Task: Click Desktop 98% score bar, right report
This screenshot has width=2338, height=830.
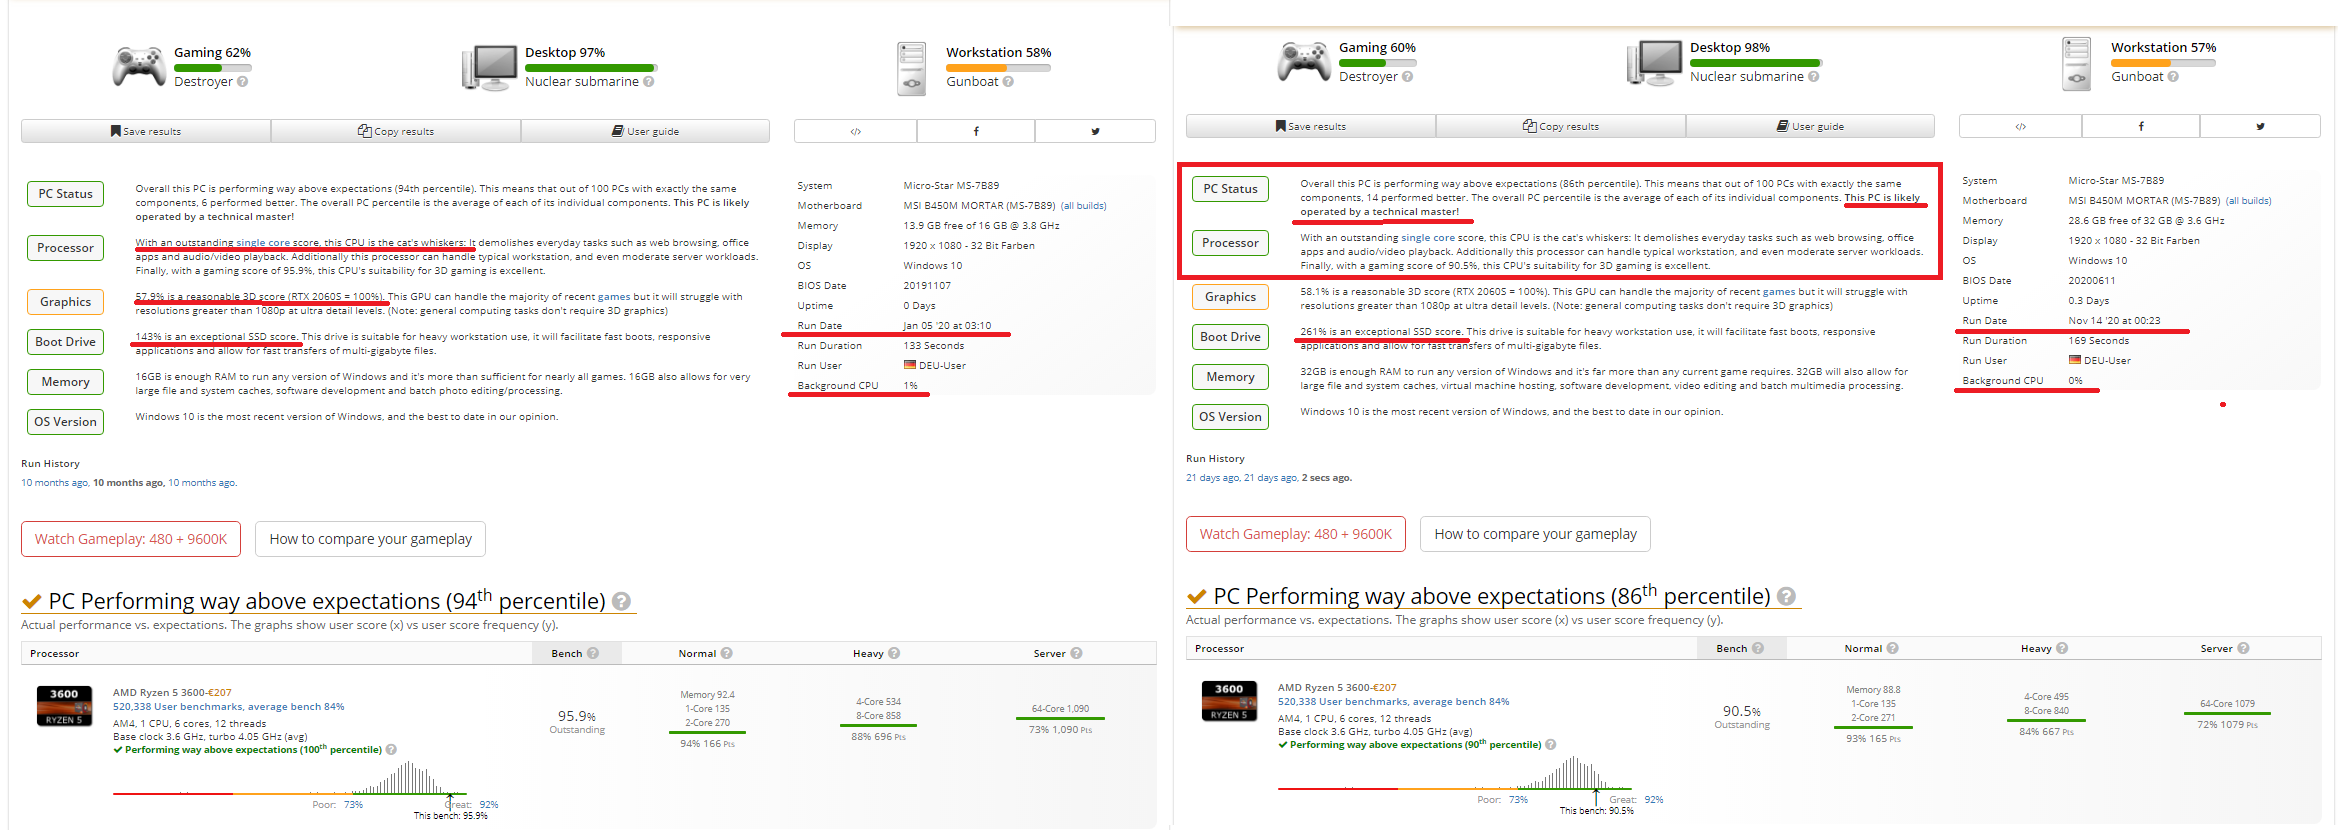Action: (1755, 63)
